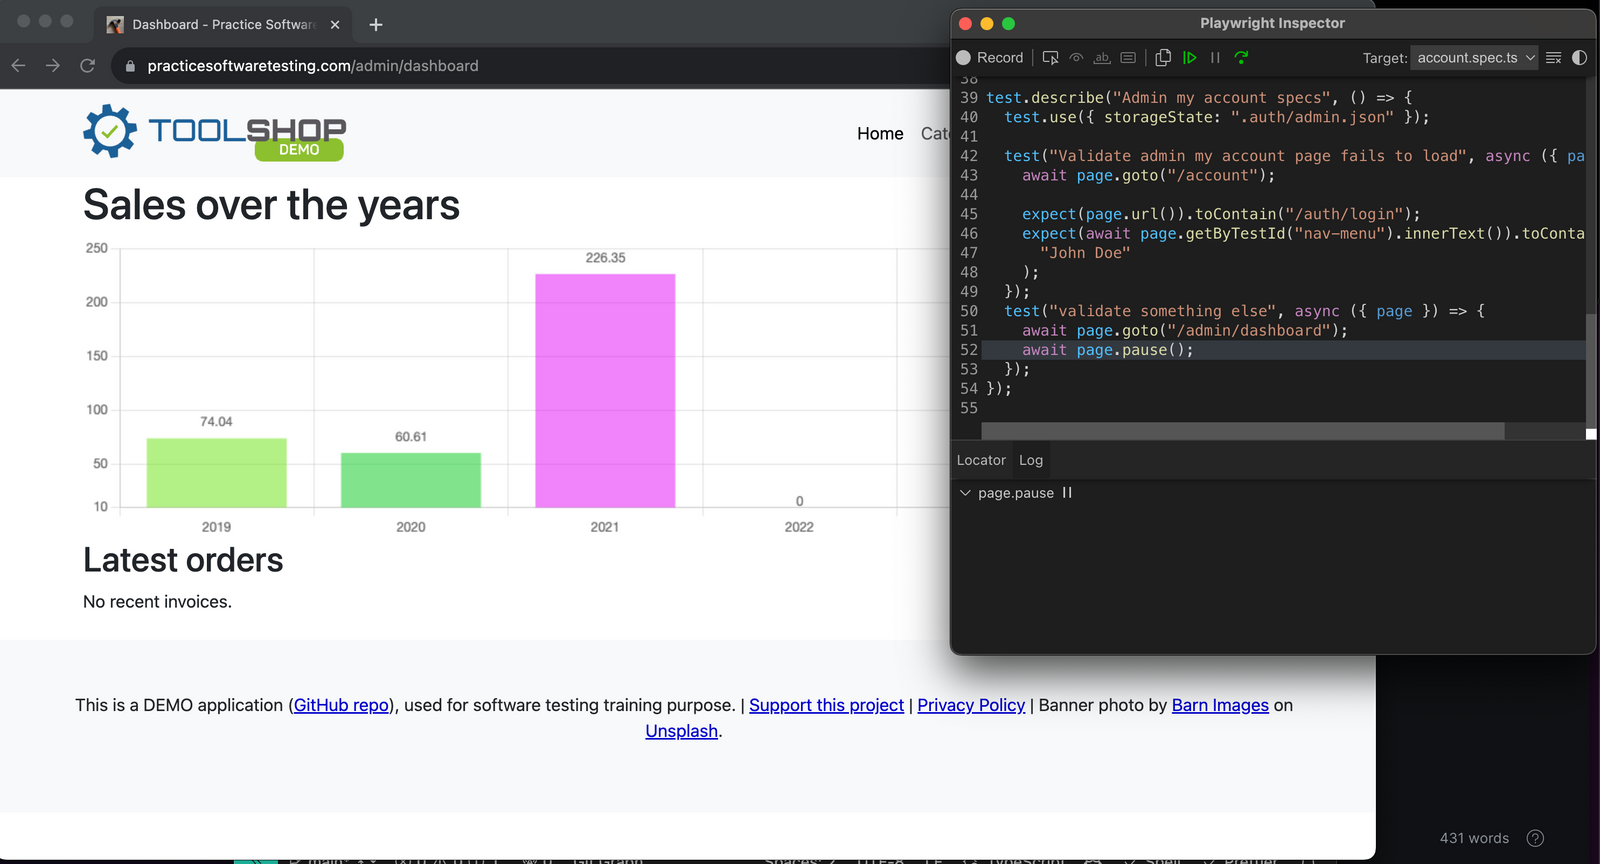Screen dimensions: 1600x864
Task: Start recording with the Record button
Action: click(x=990, y=58)
